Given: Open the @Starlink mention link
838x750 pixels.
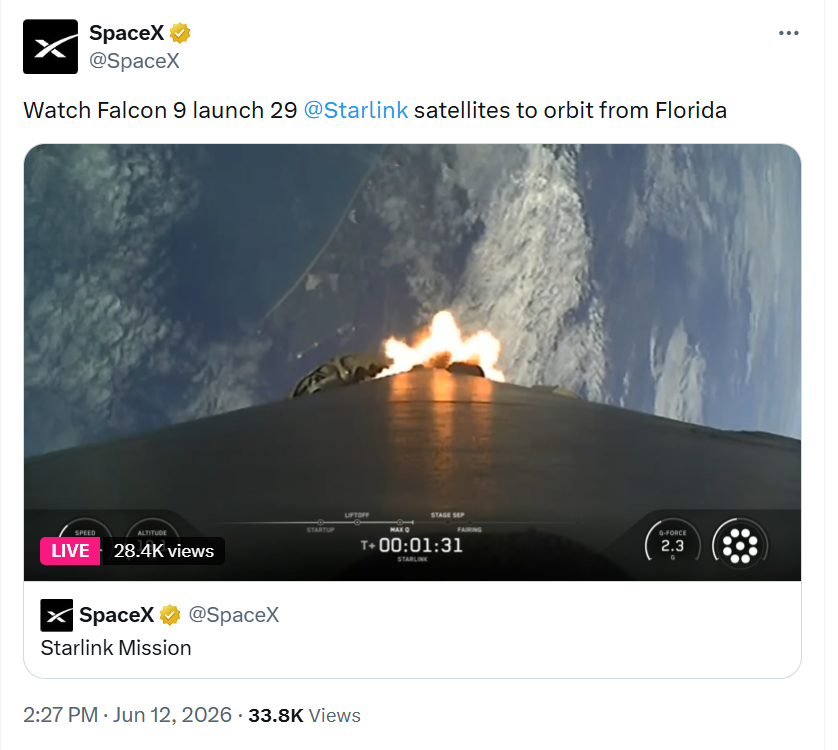Looking at the screenshot, I should [x=356, y=111].
